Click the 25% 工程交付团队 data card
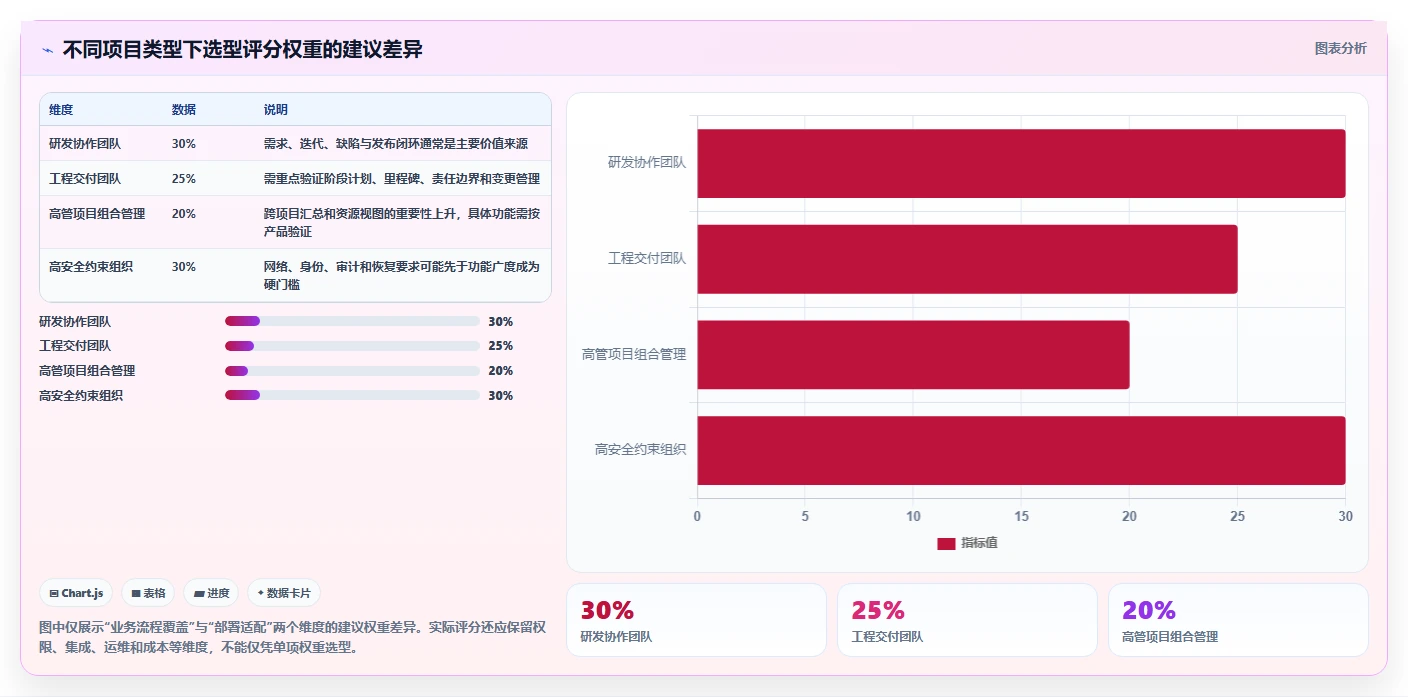 coord(967,620)
